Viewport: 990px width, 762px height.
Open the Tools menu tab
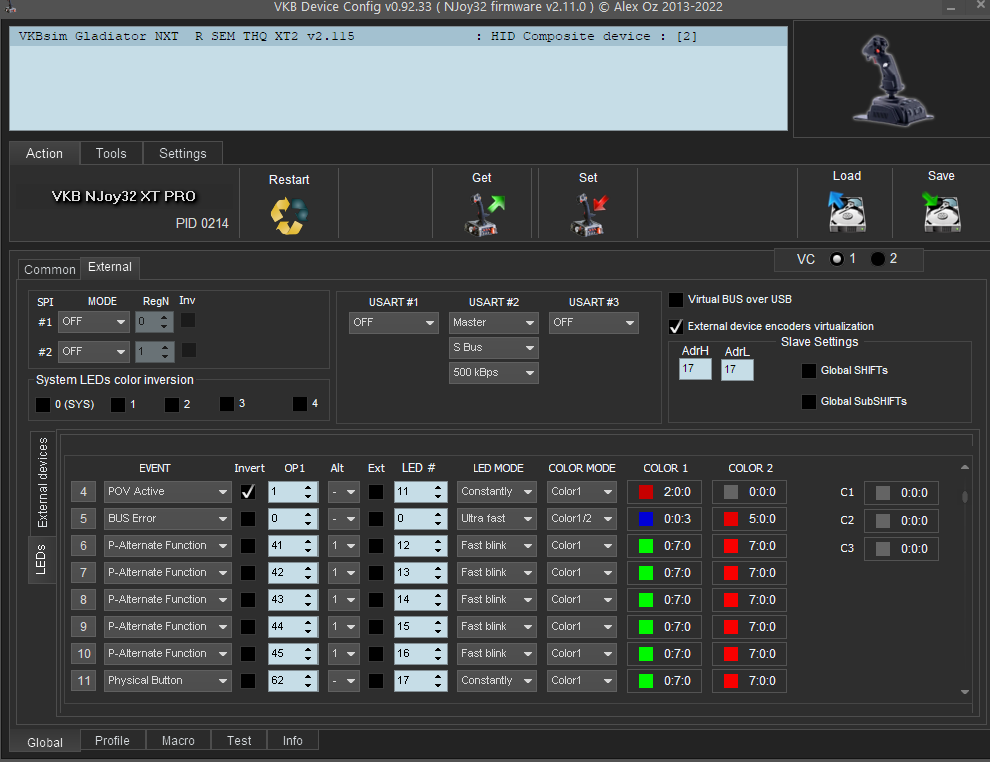coord(111,153)
